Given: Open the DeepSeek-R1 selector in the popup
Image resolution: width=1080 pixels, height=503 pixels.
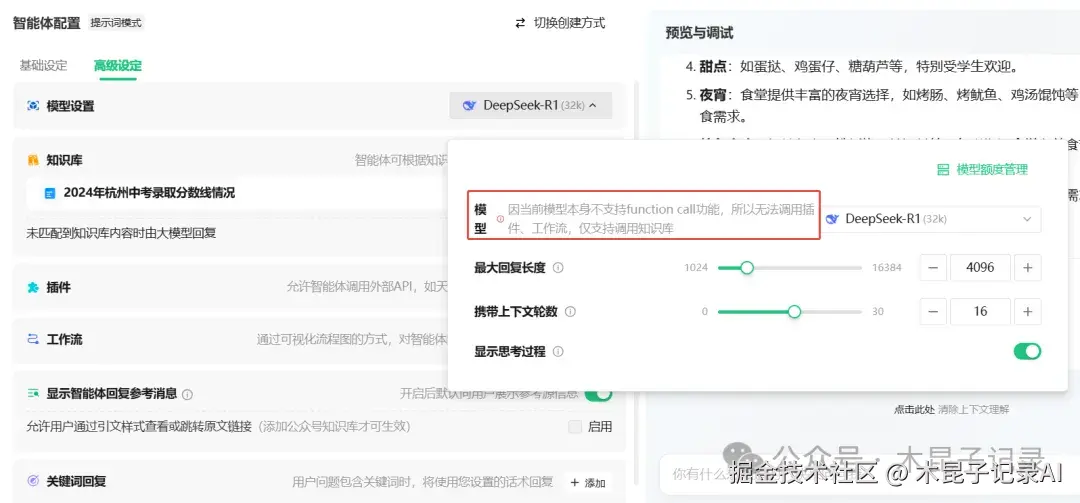Looking at the screenshot, I should click(933, 219).
